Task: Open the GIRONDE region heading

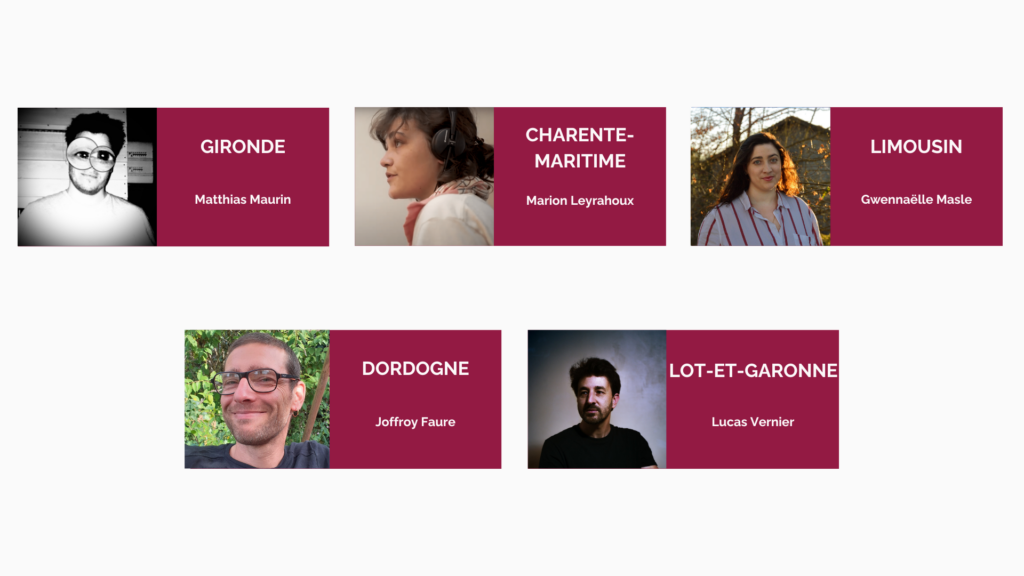Action: [243, 146]
